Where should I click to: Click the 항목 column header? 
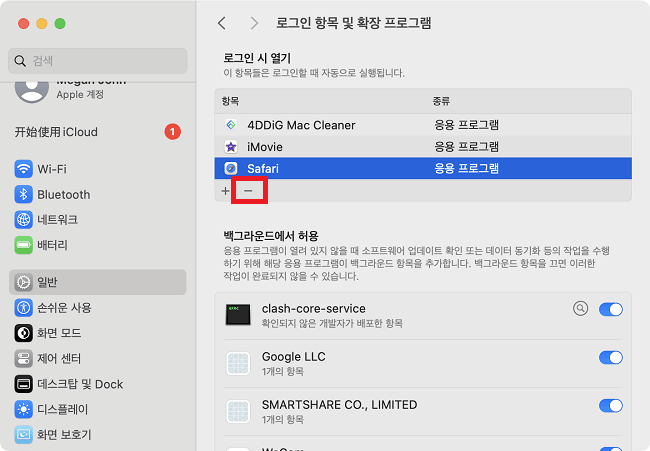[230, 101]
